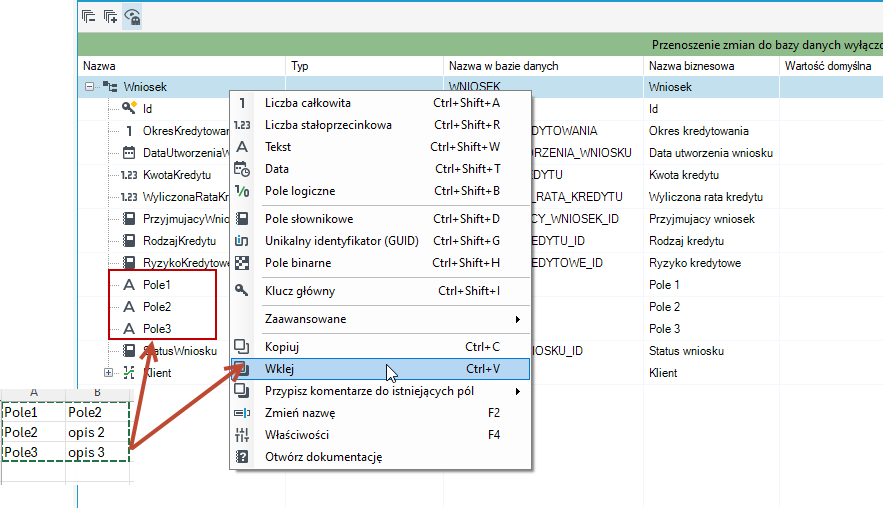Select the Pole3 tree row
Image resolution: width=883 pixels, height=508 pixels.
click(x=157, y=329)
